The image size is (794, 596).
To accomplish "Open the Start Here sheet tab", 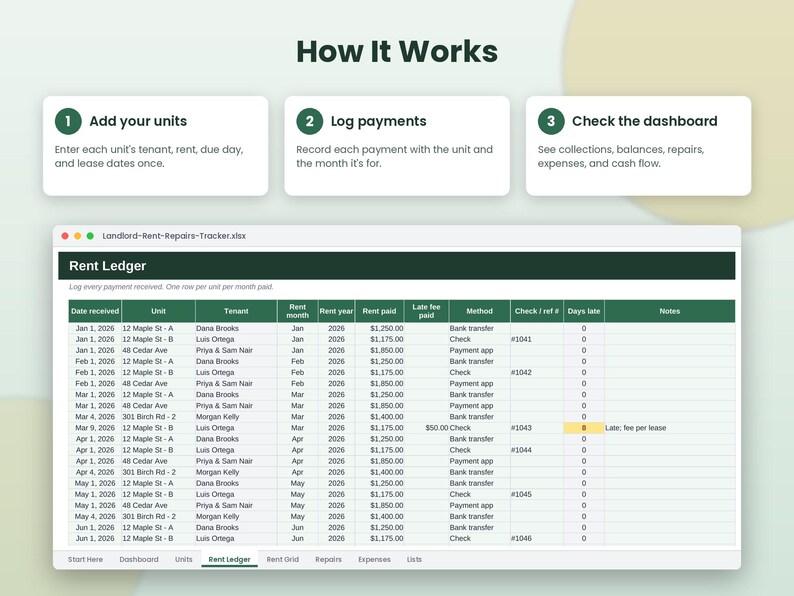I will pos(85,559).
